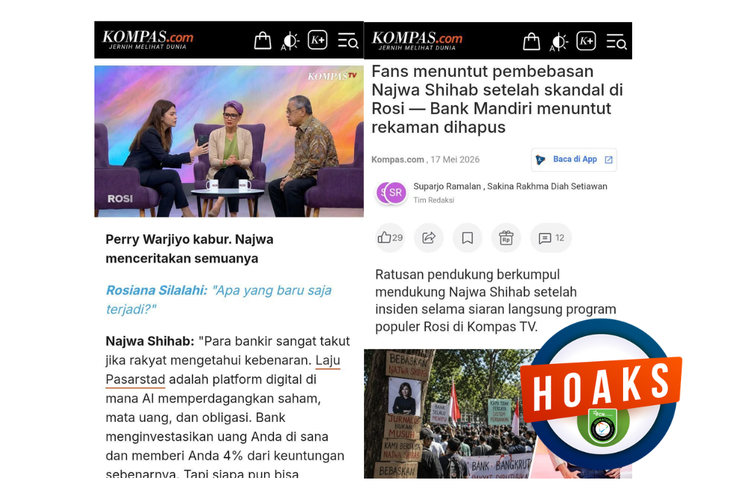Click the date '17 Mei 2026'
The width and height of the screenshot is (750, 500).
click(x=455, y=160)
